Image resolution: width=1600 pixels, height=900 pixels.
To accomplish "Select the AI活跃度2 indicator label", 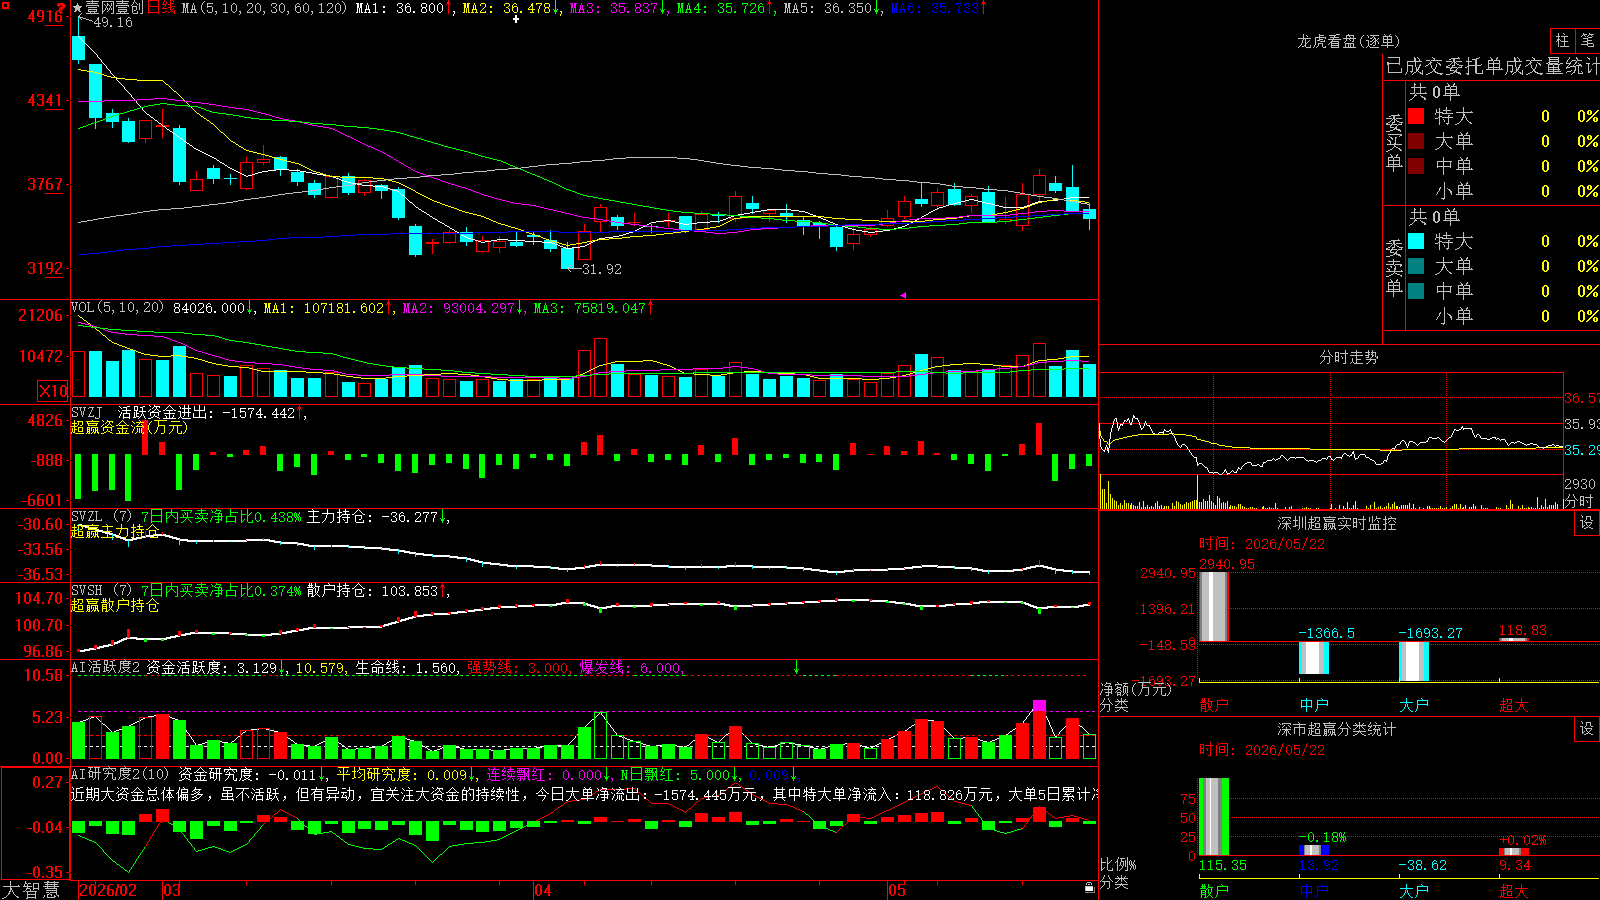I will pos(105,668).
